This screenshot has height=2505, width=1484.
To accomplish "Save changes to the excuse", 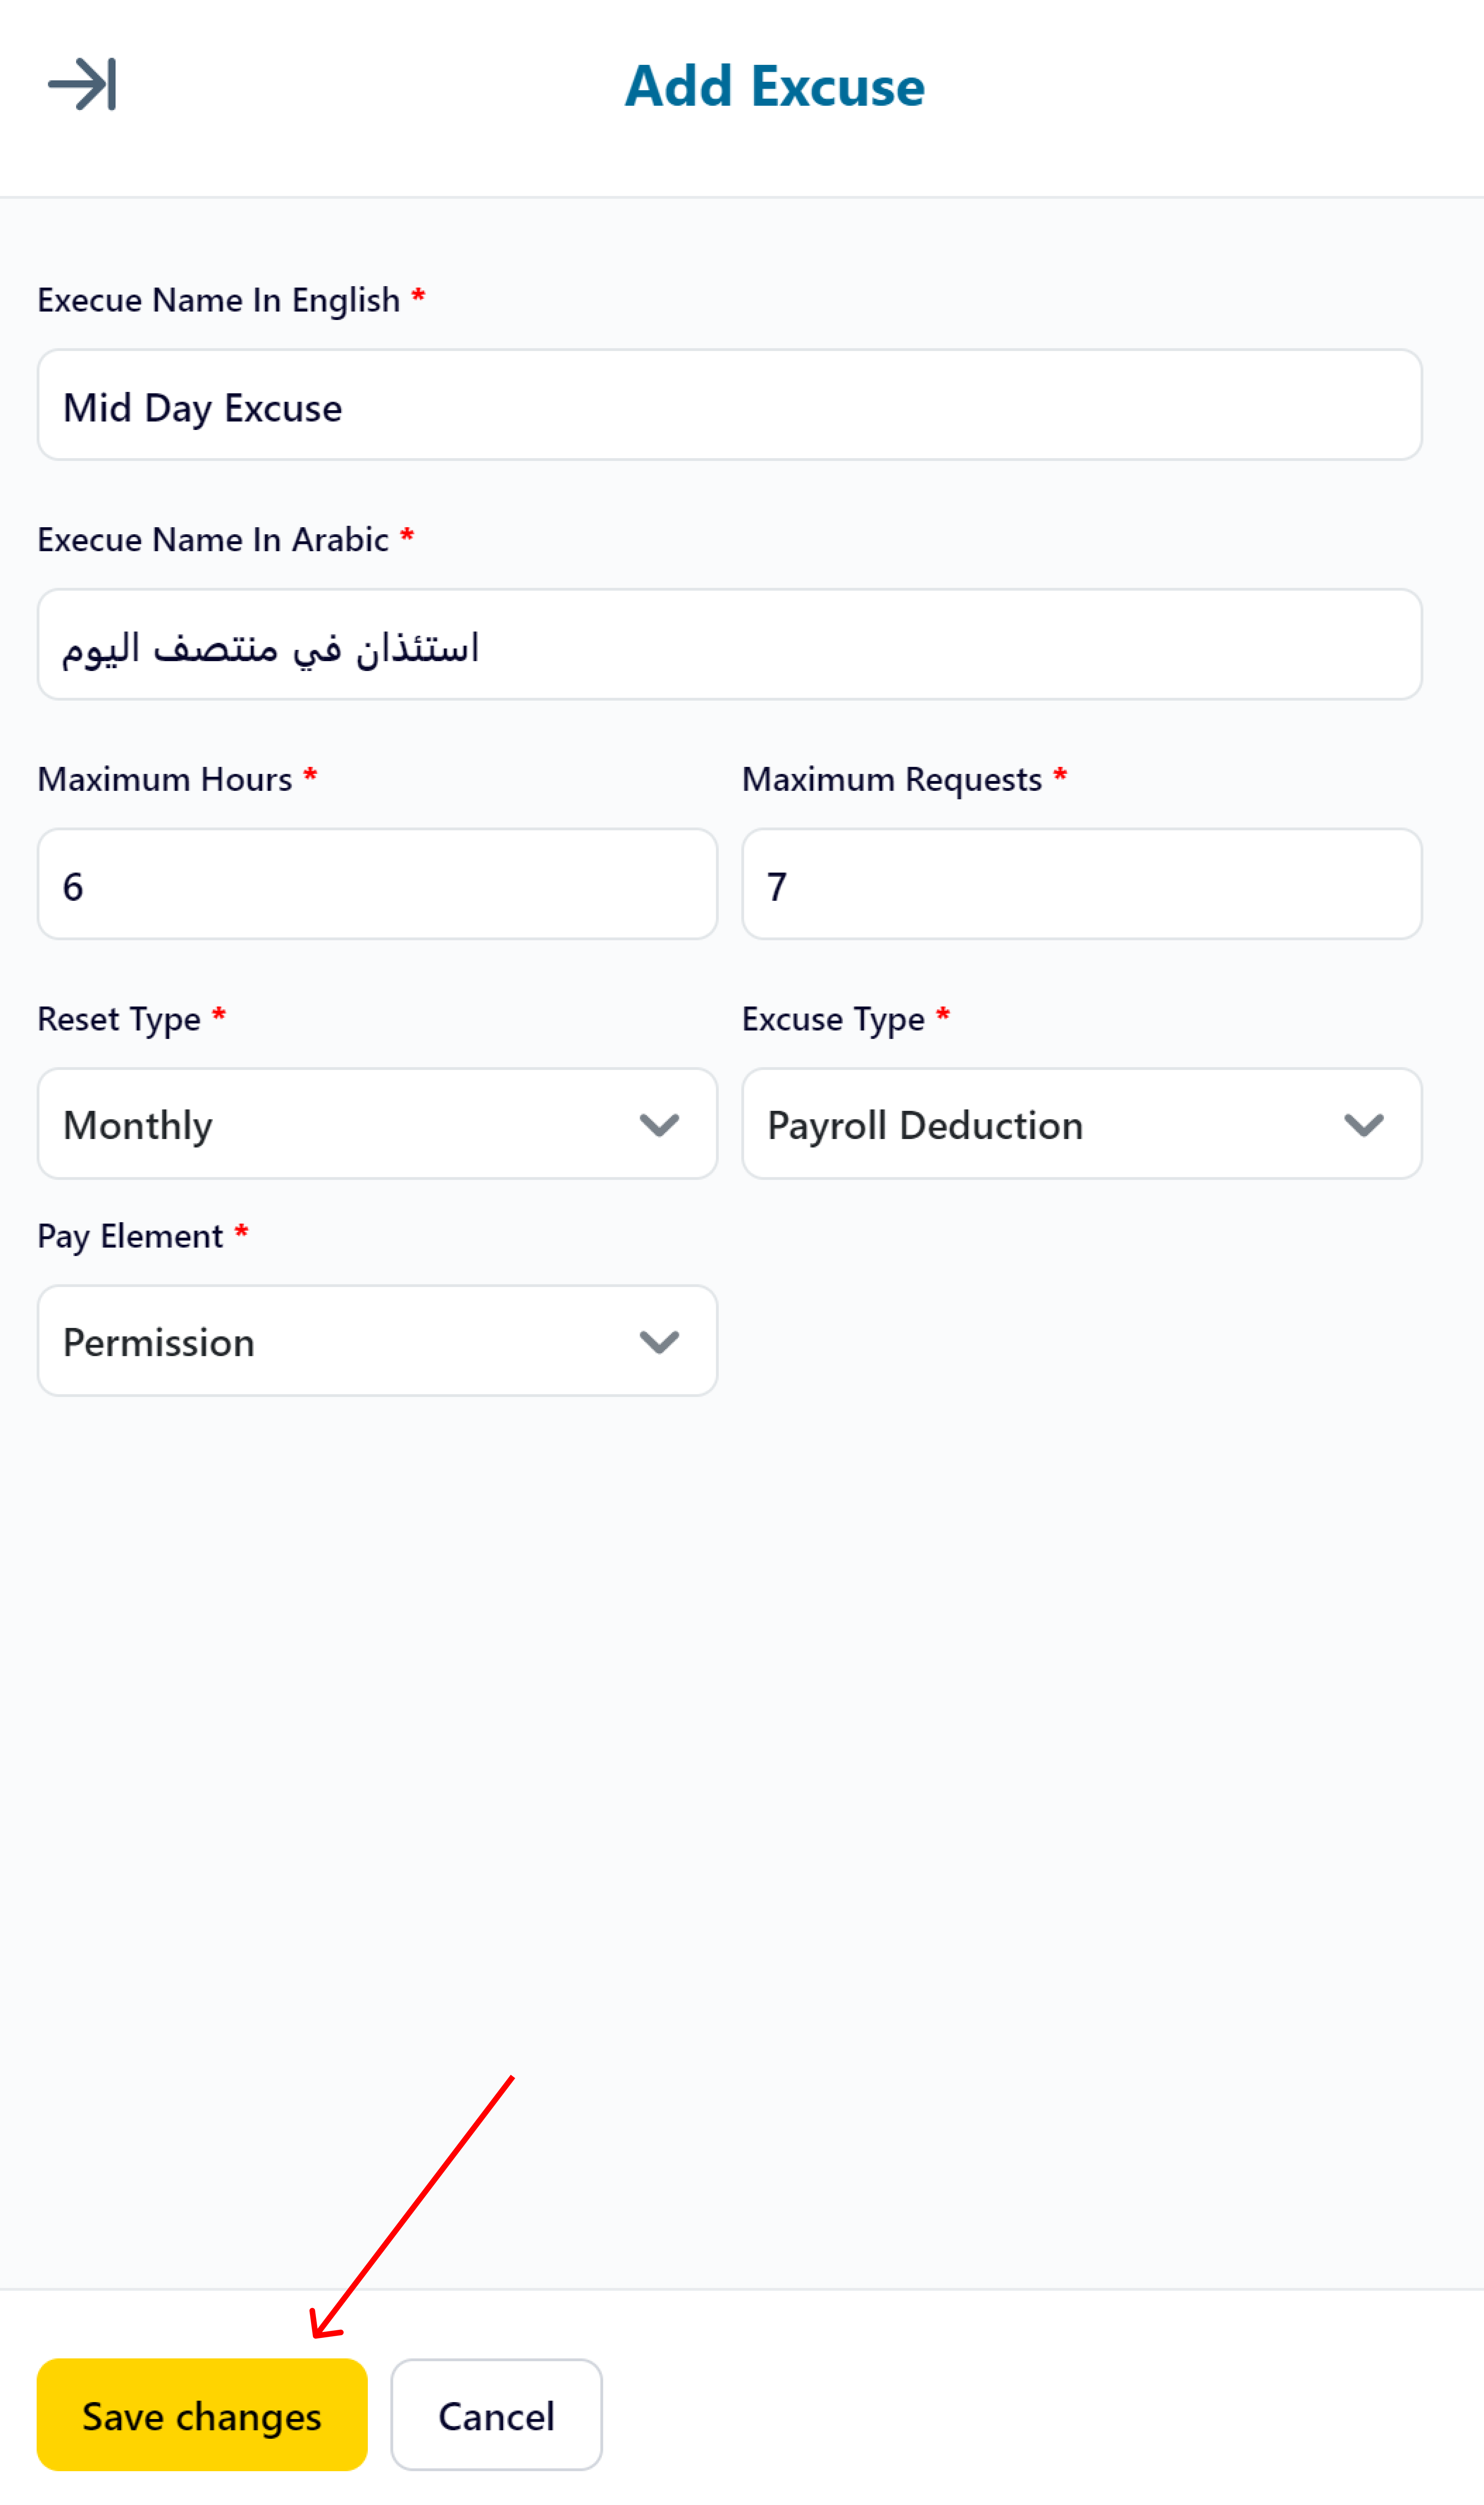I will 202,2415.
